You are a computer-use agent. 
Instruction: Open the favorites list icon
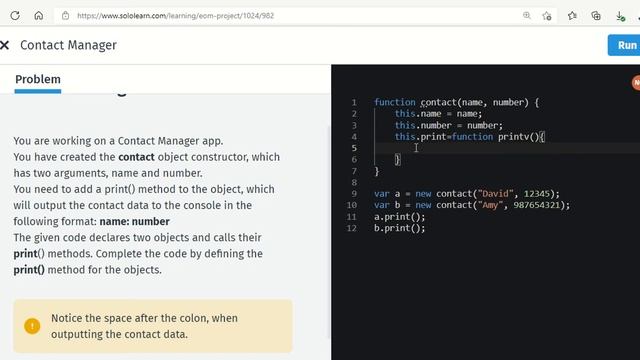point(572,16)
